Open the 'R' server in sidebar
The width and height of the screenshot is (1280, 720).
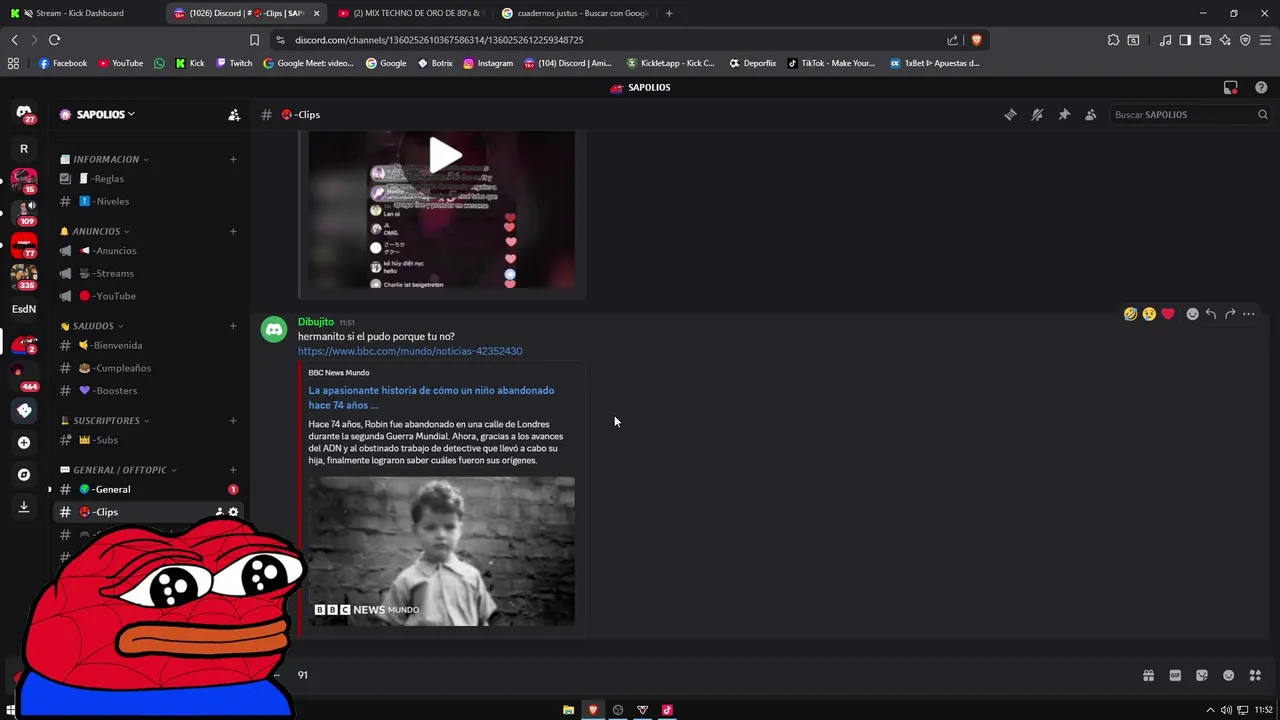pos(24,148)
